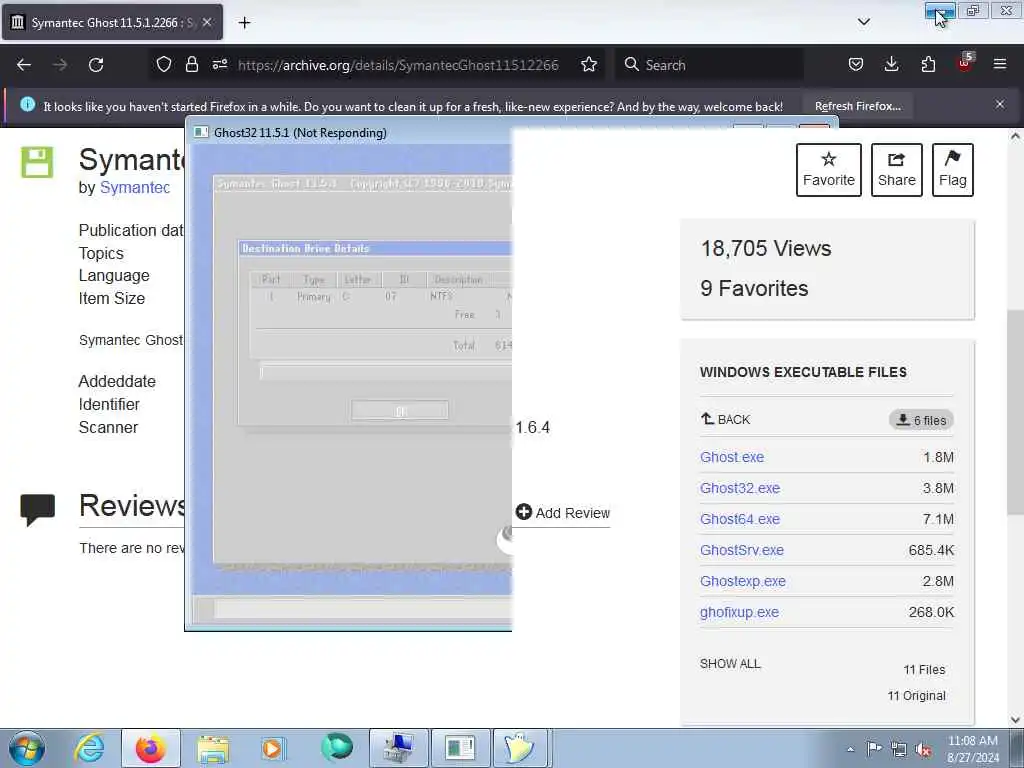This screenshot has width=1024, height=768.
Task: Click the muted volume tray icon
Action: (923, 750)
